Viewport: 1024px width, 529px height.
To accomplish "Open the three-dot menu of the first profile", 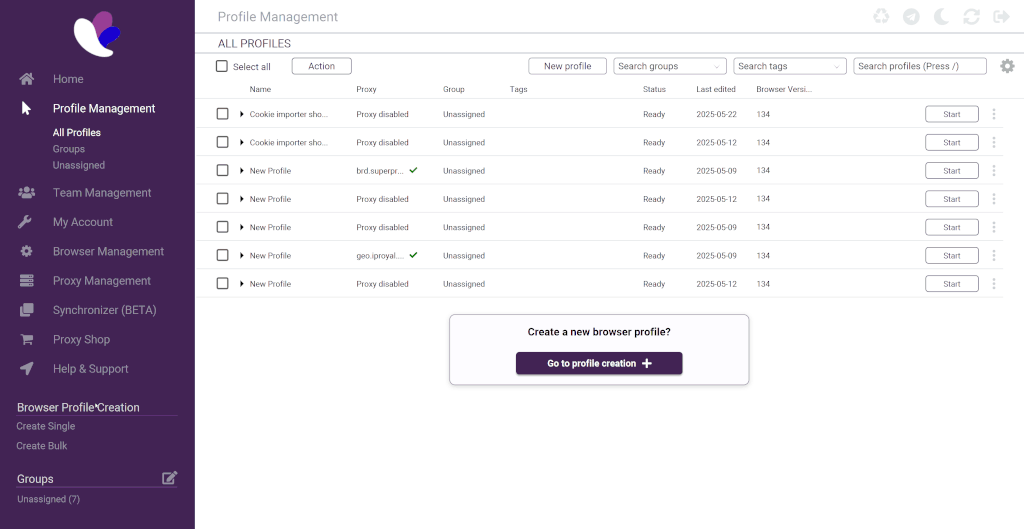I will (993, 114).
